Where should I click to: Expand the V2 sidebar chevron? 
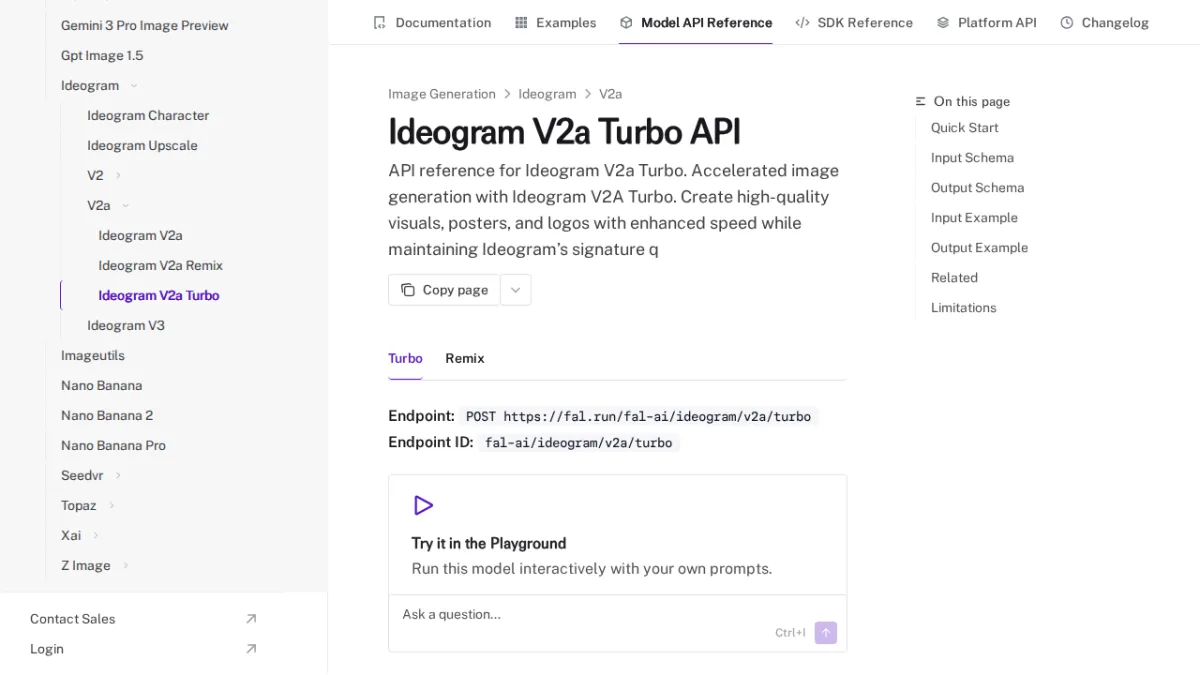coord(118,176)
